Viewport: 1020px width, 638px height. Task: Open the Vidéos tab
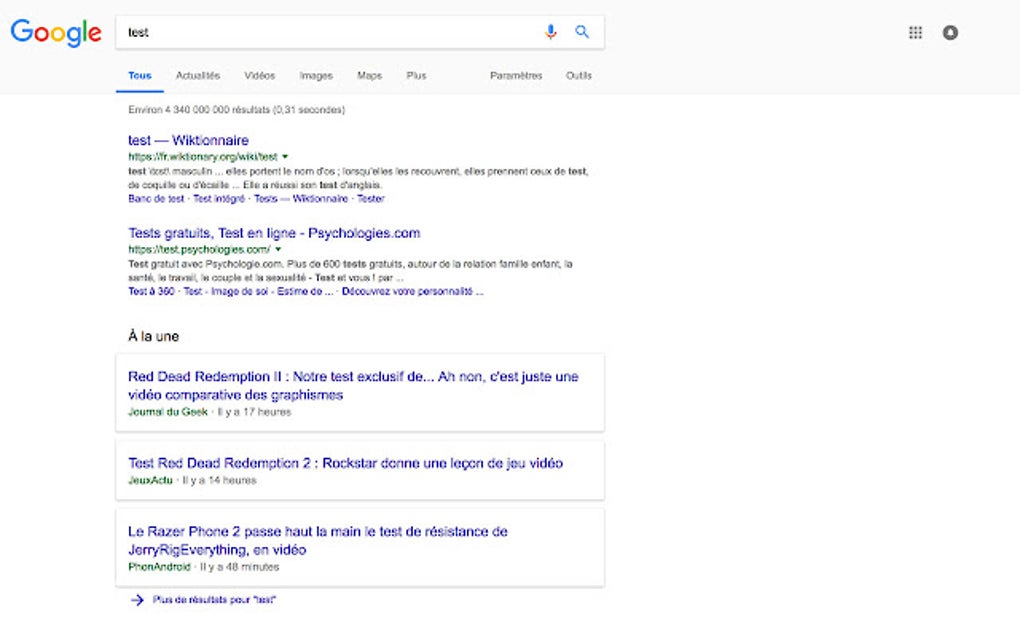pyautogui.click(x=260, y=75)
